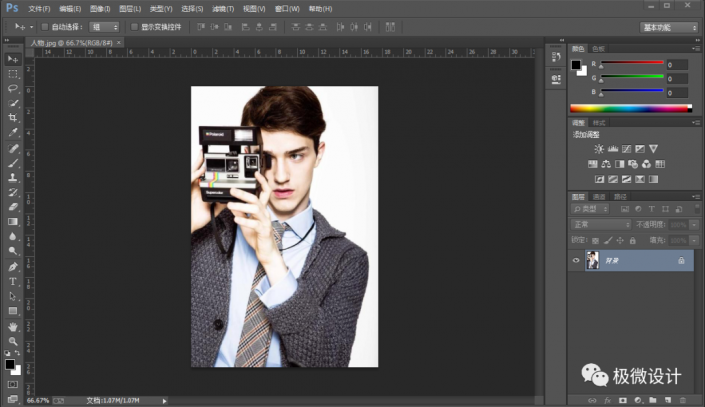Click the foreground color swatch in Color panel
The height and width of the screenshot is (407, 705).
576,65
